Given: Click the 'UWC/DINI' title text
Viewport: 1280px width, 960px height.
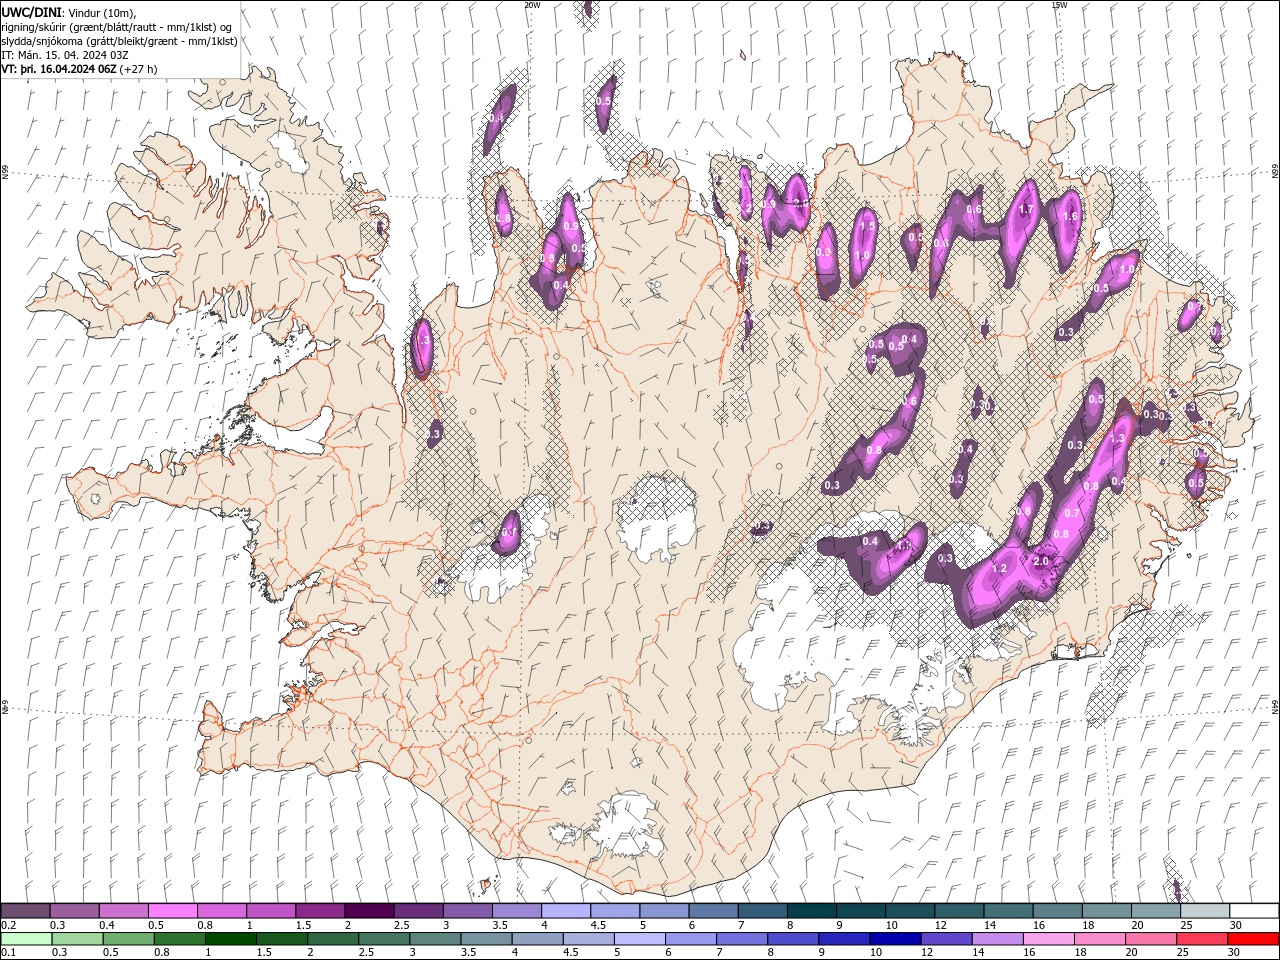Looking at the screenshot, I should [31, 11].
